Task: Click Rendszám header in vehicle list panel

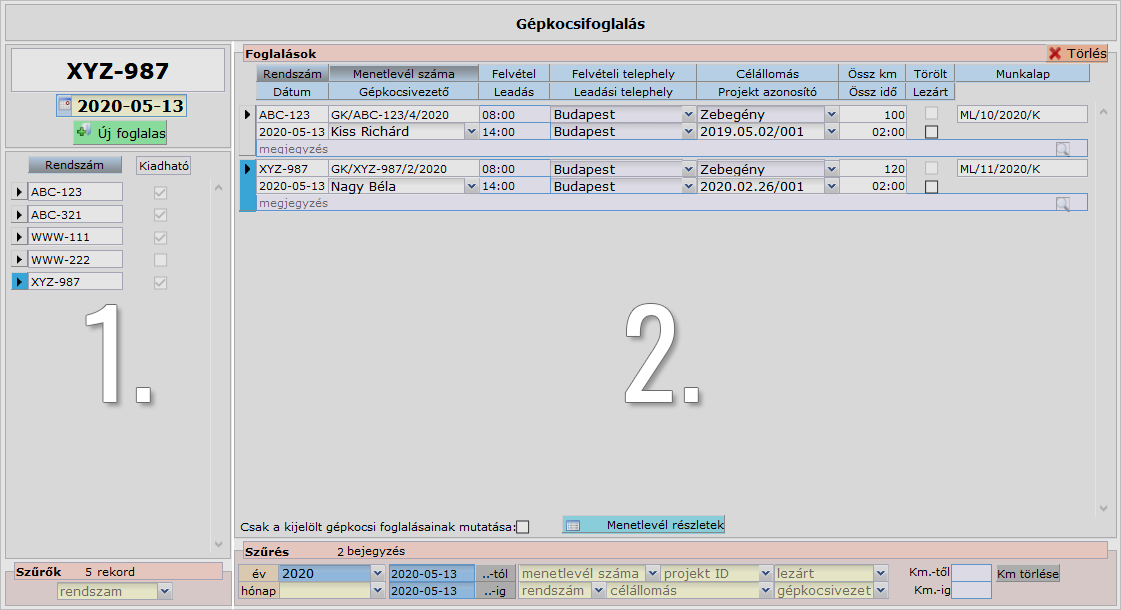Action: coord(75,165)
